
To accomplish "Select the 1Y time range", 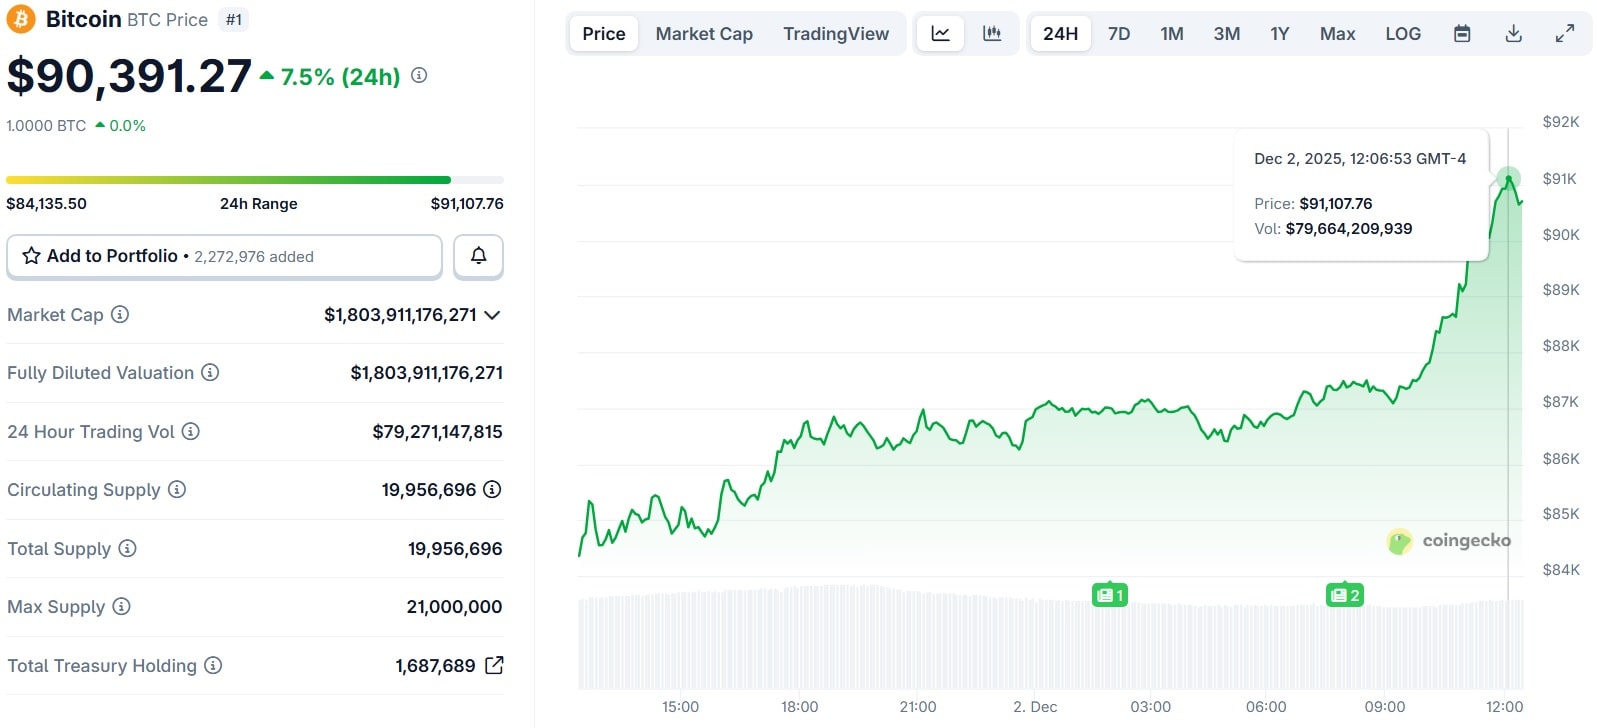I will pyautogui.click(x=1280, y=34).
